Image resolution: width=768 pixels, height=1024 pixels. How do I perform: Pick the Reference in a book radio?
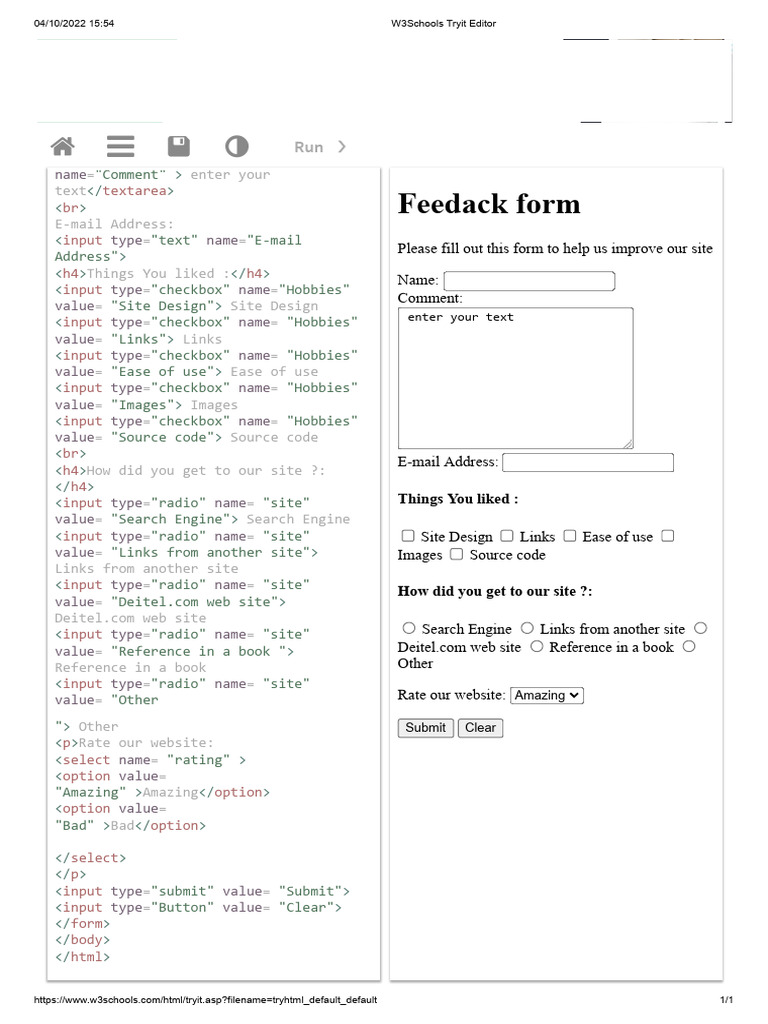click(537, 646)
